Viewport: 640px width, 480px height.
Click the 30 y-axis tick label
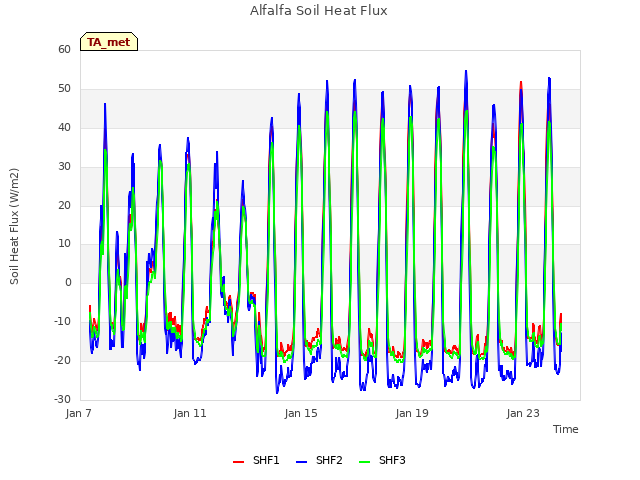coord(64,167)
